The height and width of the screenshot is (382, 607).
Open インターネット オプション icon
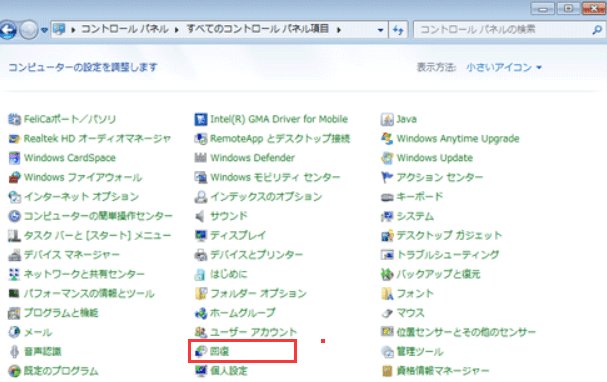[14, 197]
